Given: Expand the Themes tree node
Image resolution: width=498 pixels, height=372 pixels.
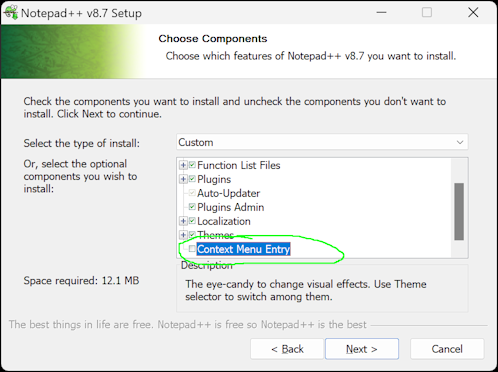Looking at the screenshot, I should tap(183, 235).
